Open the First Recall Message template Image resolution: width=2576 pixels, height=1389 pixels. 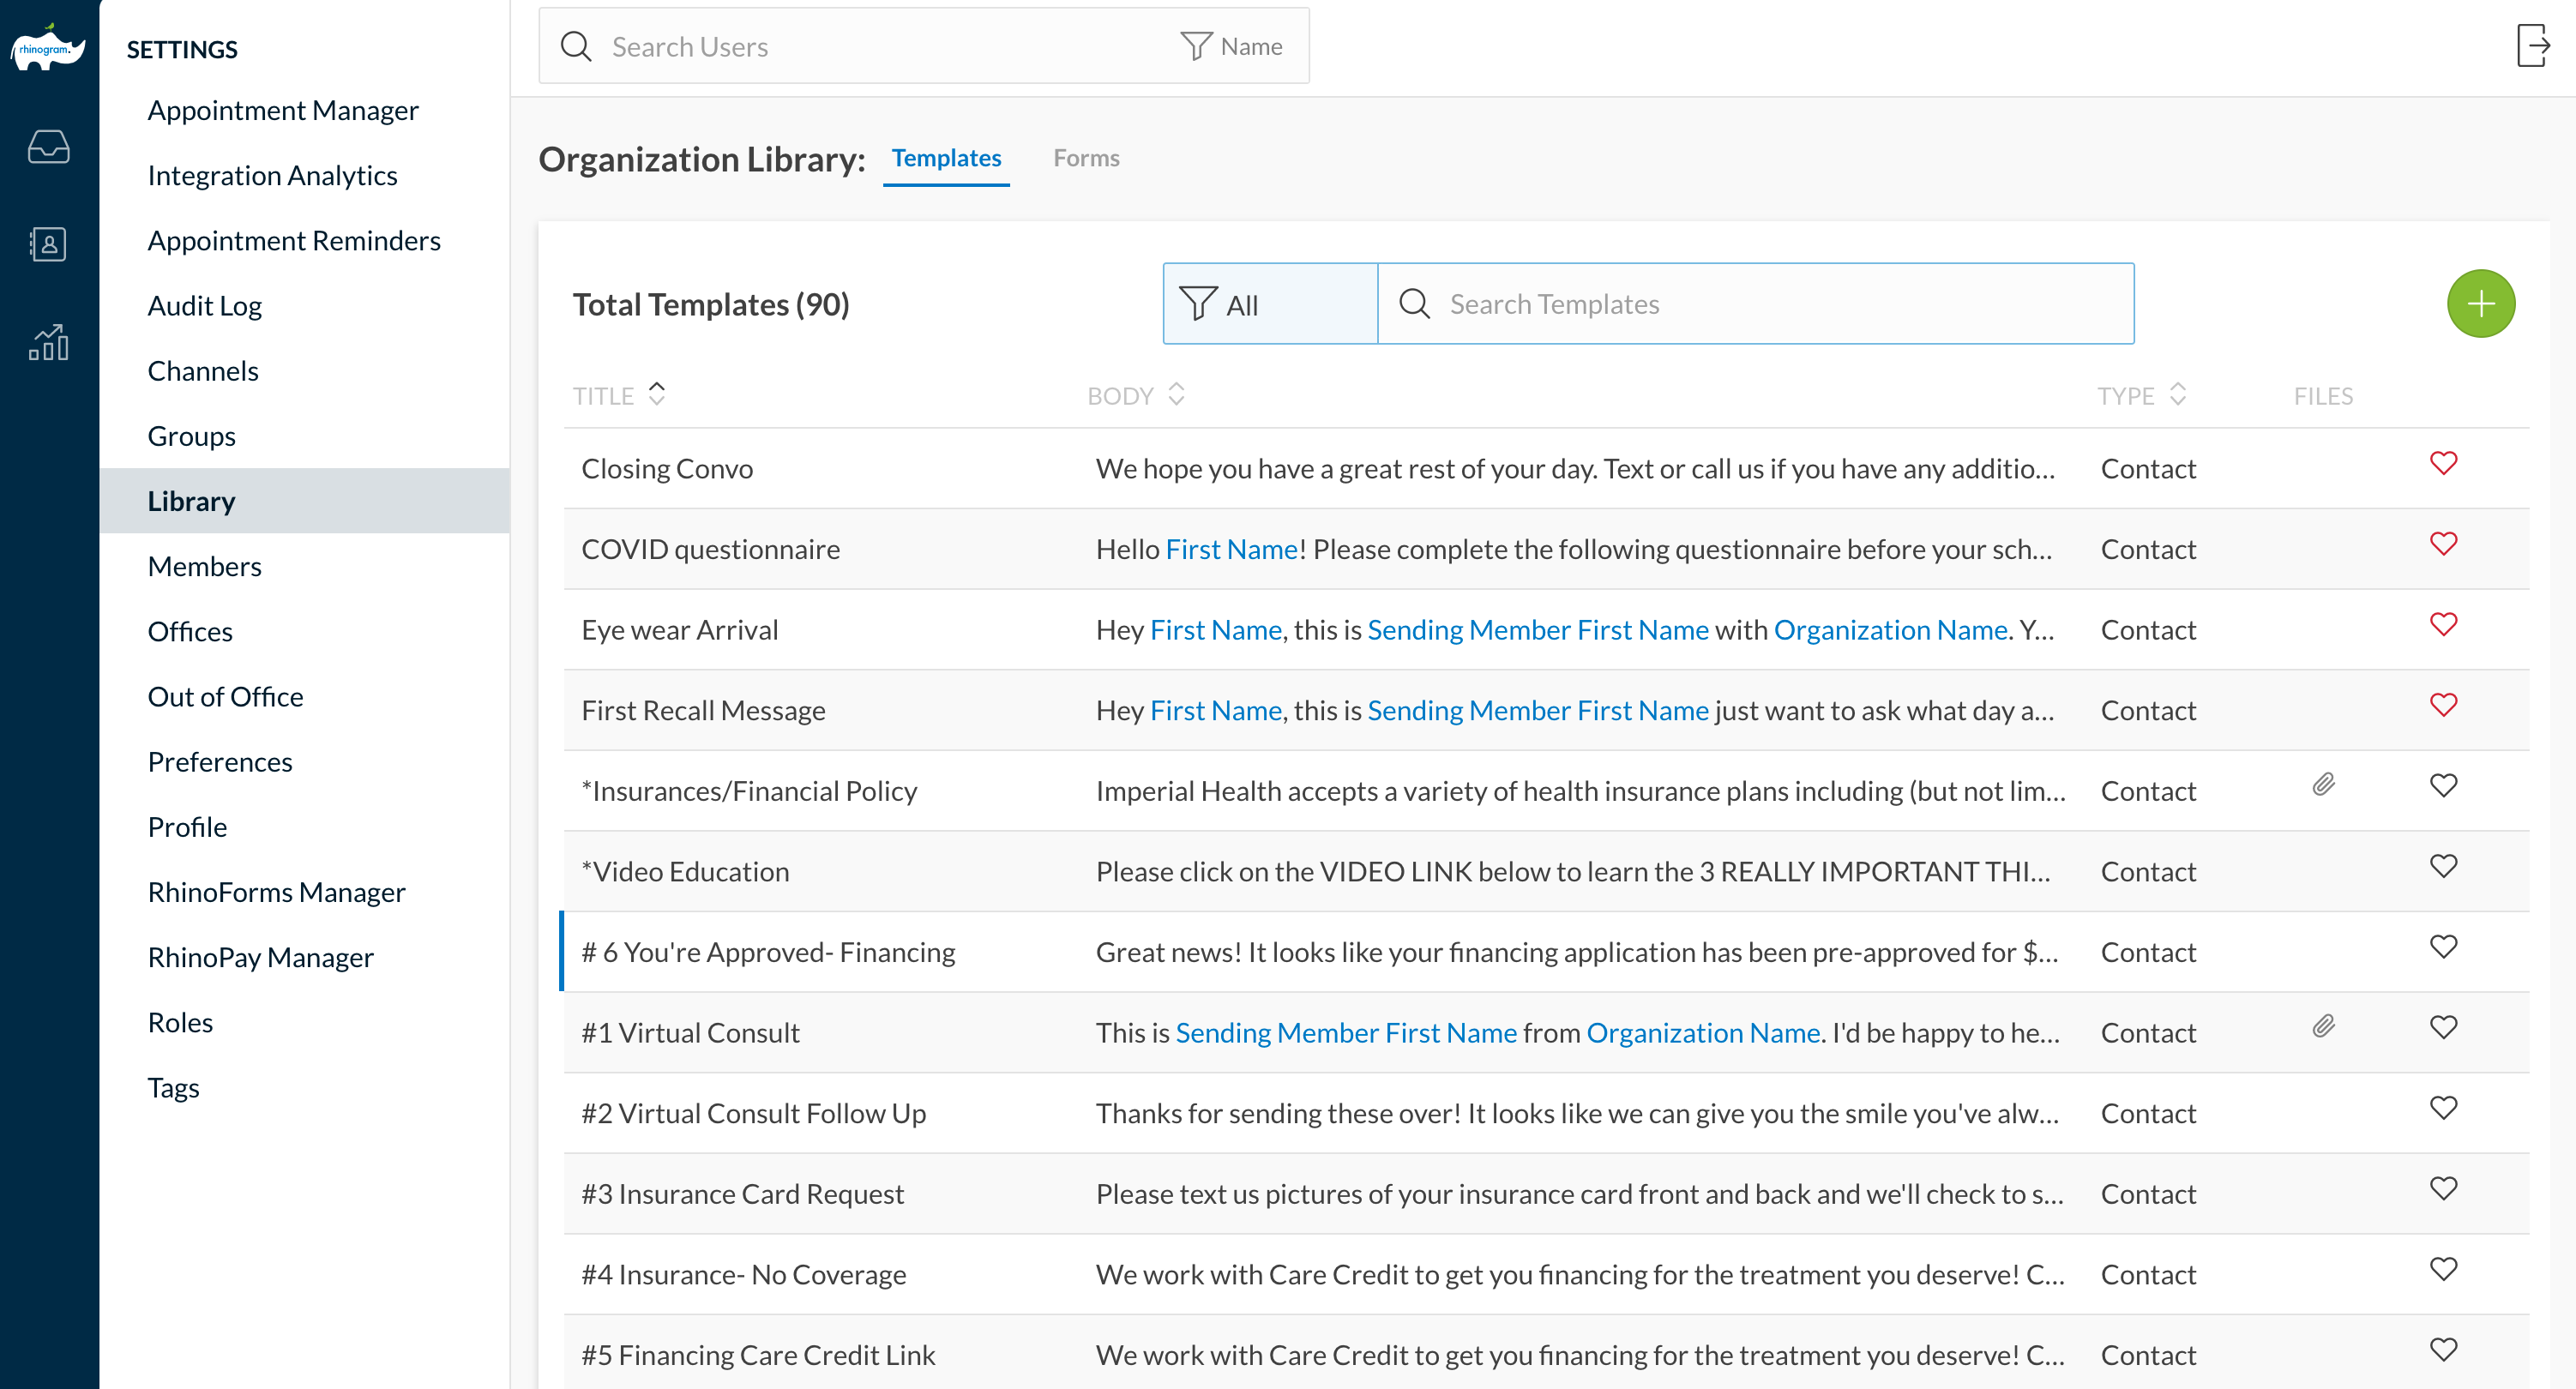pos(703,710)
